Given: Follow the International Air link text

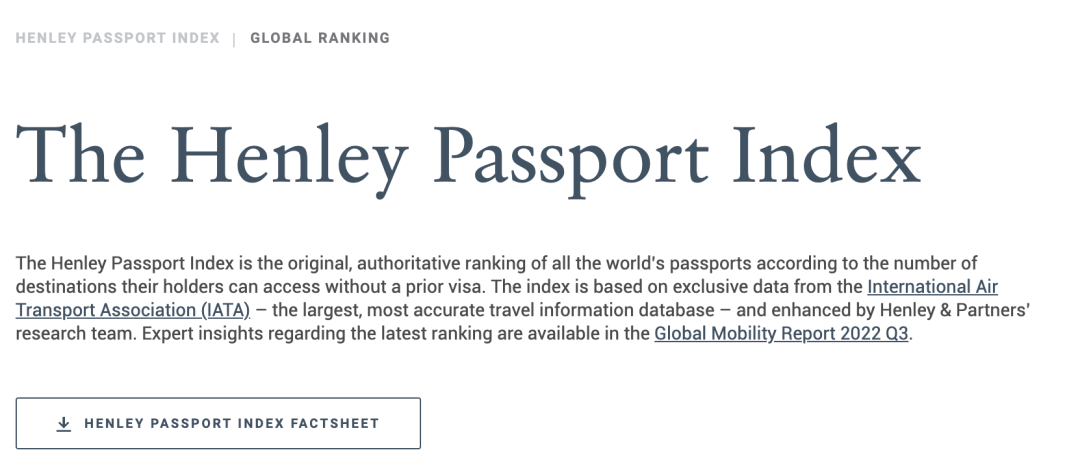Looking at the screenshot, I should (932, 287).
